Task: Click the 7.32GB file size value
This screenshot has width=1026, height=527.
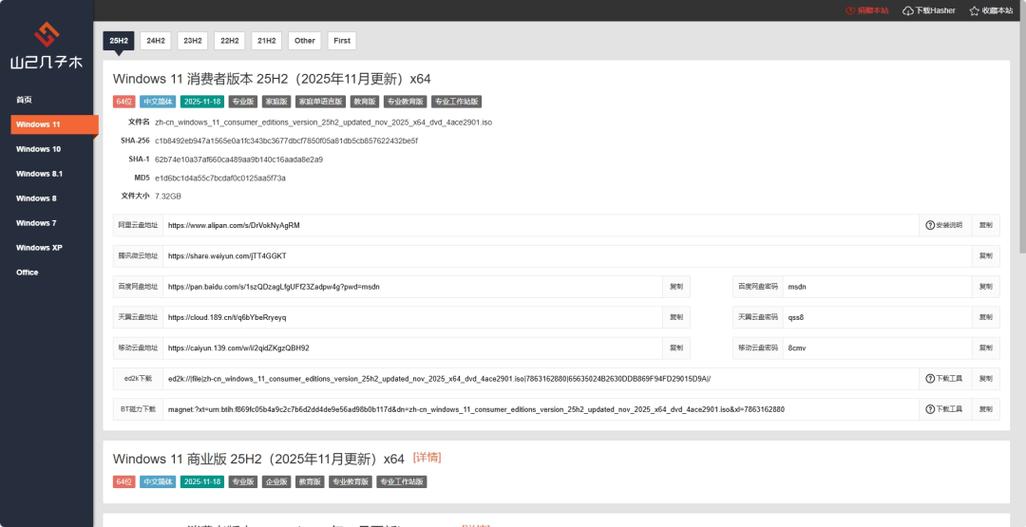Action: 168,196
